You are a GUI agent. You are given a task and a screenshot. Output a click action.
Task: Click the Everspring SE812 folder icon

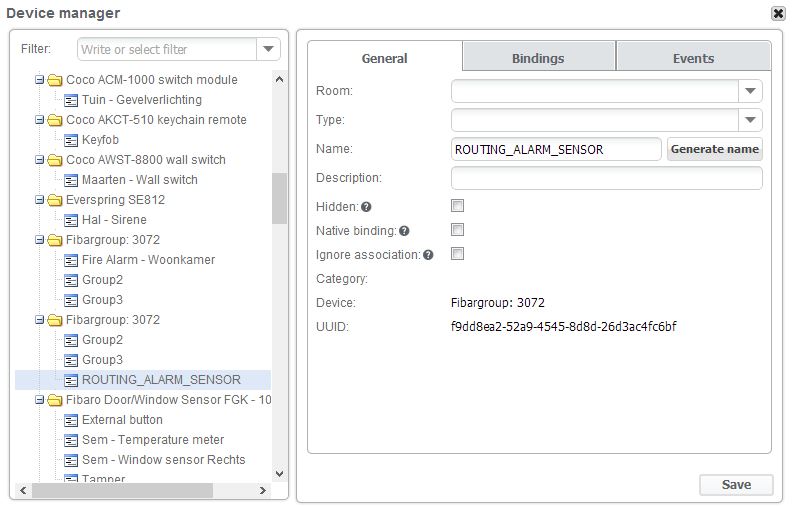pyautogui.click(x=54, y=200)
